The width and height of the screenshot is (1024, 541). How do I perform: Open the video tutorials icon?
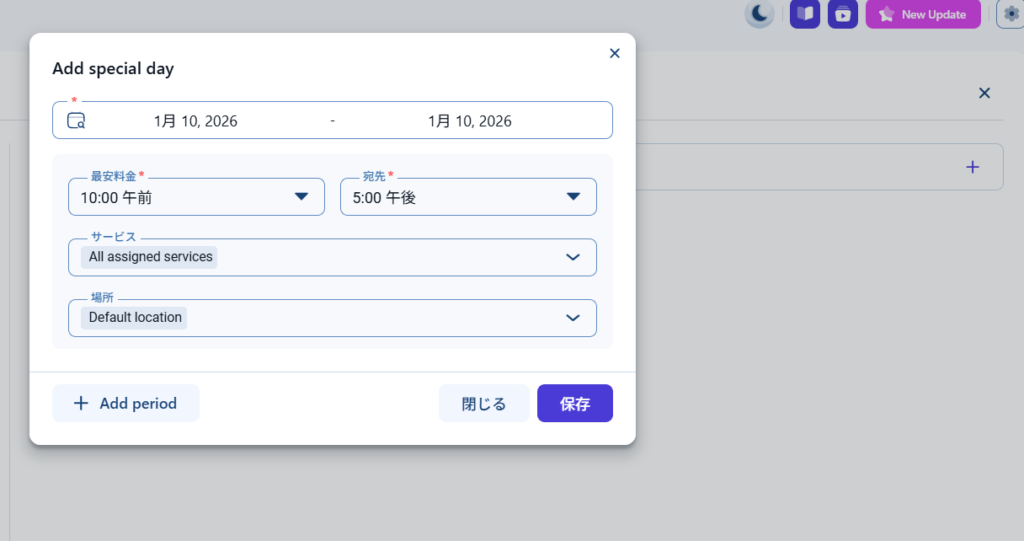coord(843,14)
